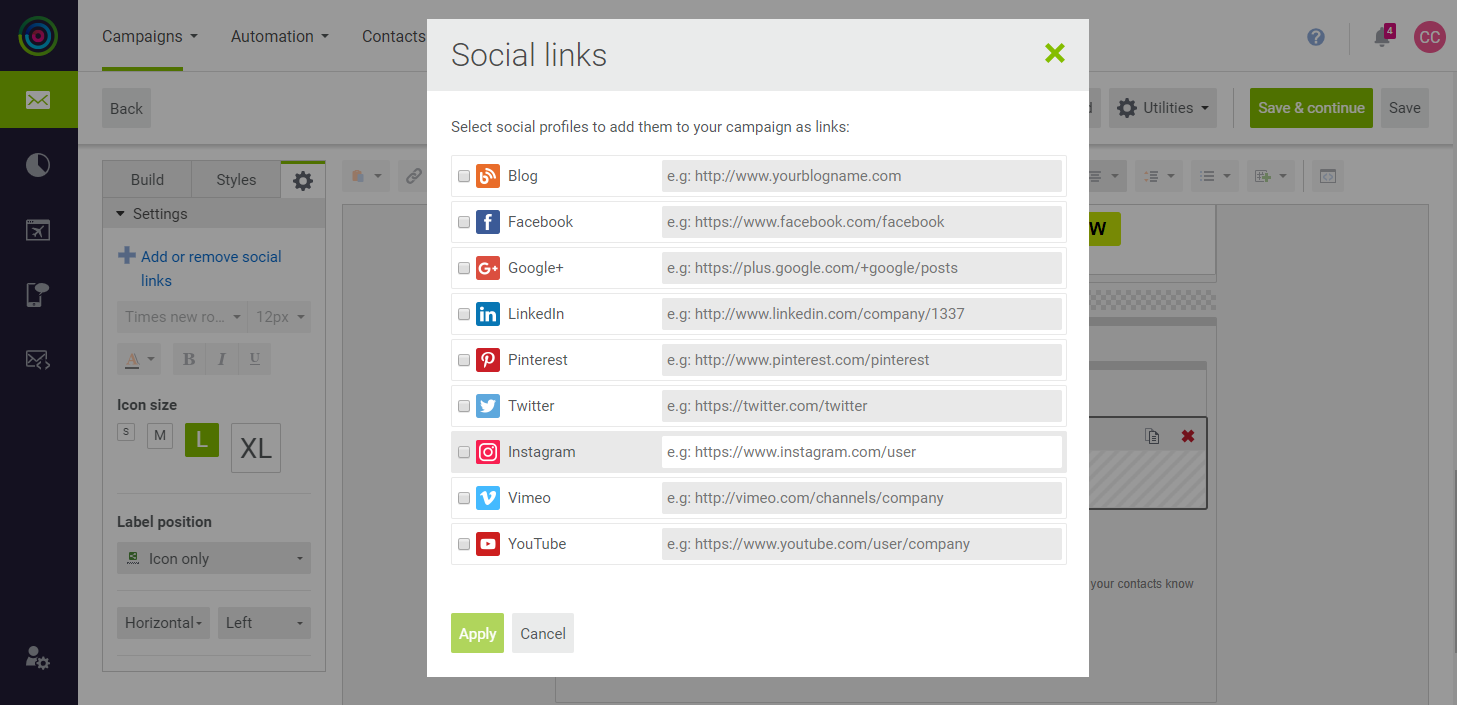1457x705 pixels.
Task: Select icon size XL
Action: coord(256,448)
